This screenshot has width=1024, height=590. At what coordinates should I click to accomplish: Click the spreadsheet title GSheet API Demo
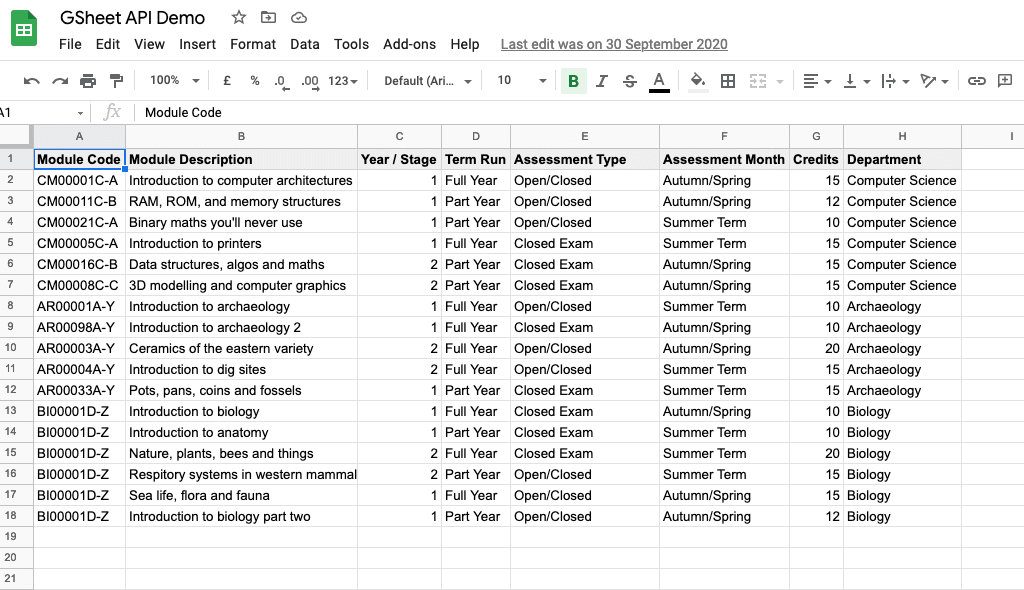click(131, 17)
